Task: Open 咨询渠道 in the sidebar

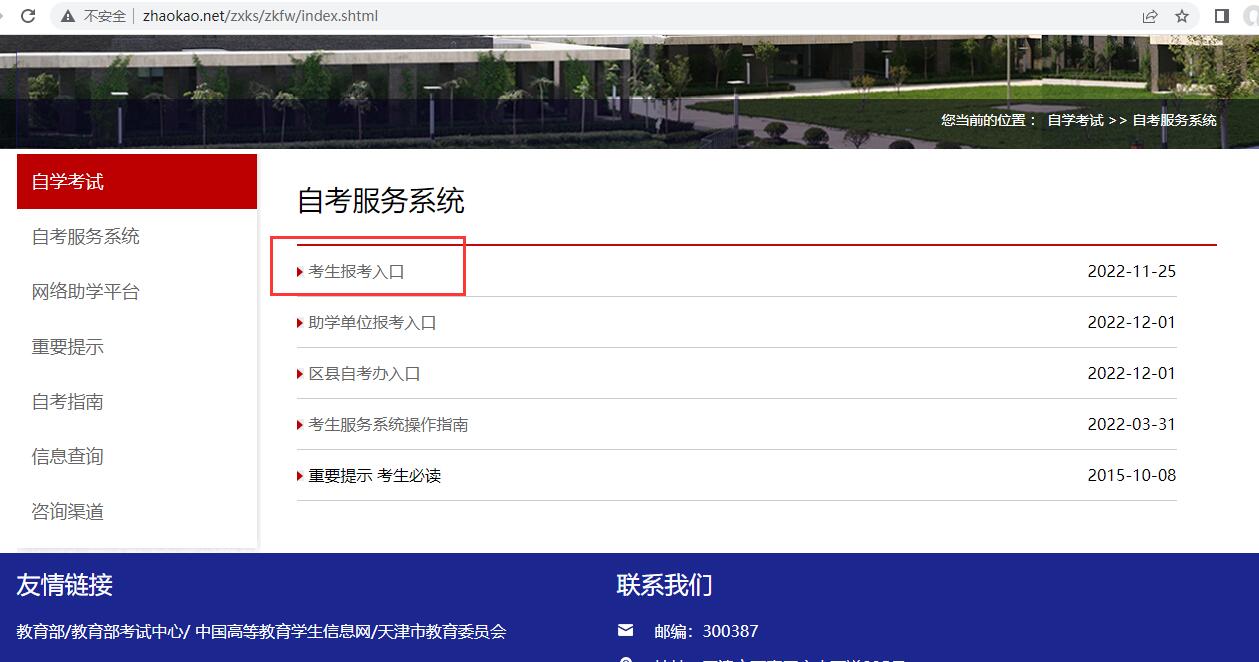Action: (68, 512)
